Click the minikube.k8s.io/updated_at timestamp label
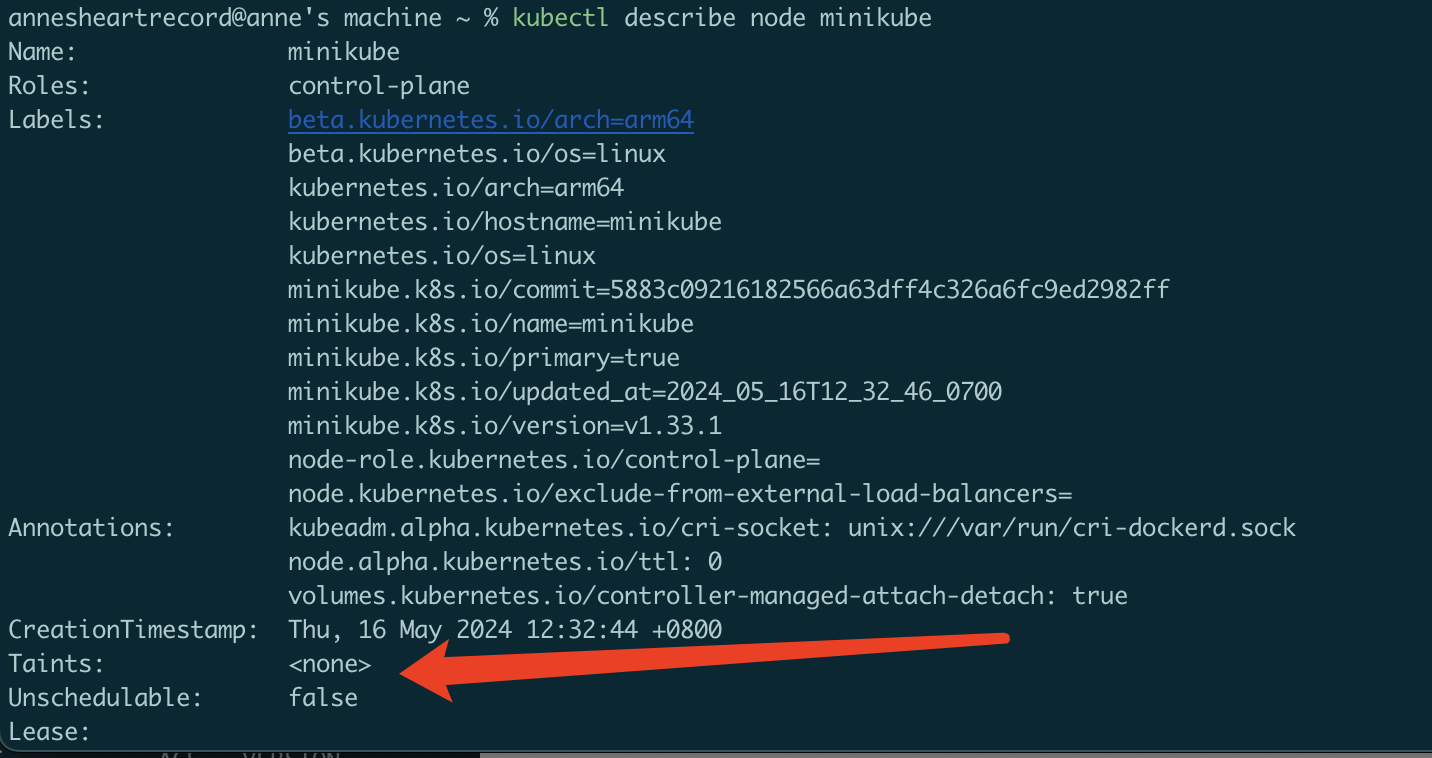1432x758 pixels. [644, 392]
